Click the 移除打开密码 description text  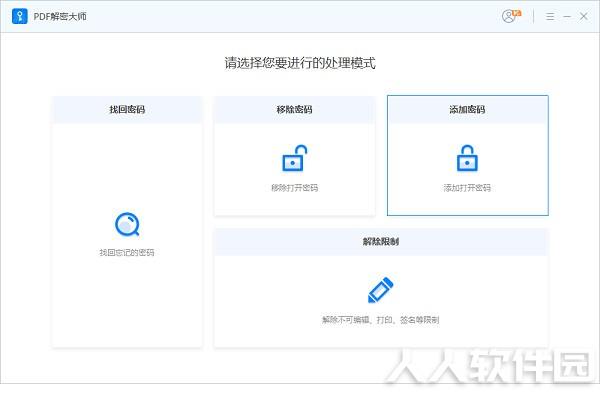click(295, 188)
